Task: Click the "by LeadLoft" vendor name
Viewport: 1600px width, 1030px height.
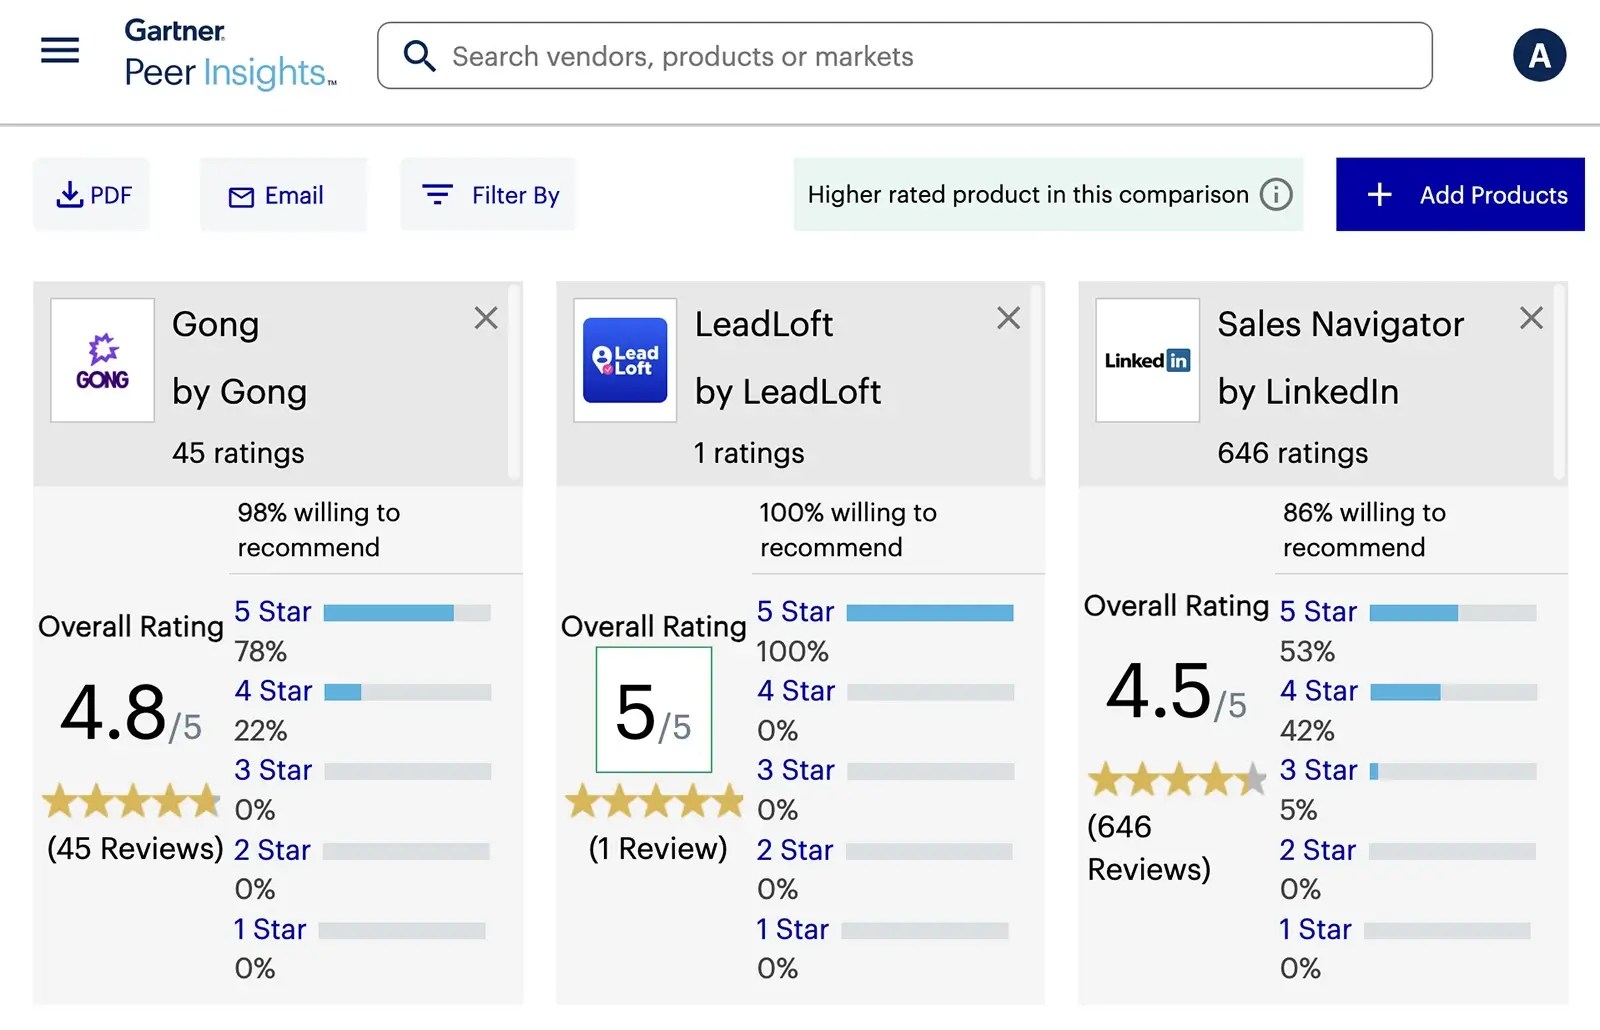Action: click(x=788, y=392)
